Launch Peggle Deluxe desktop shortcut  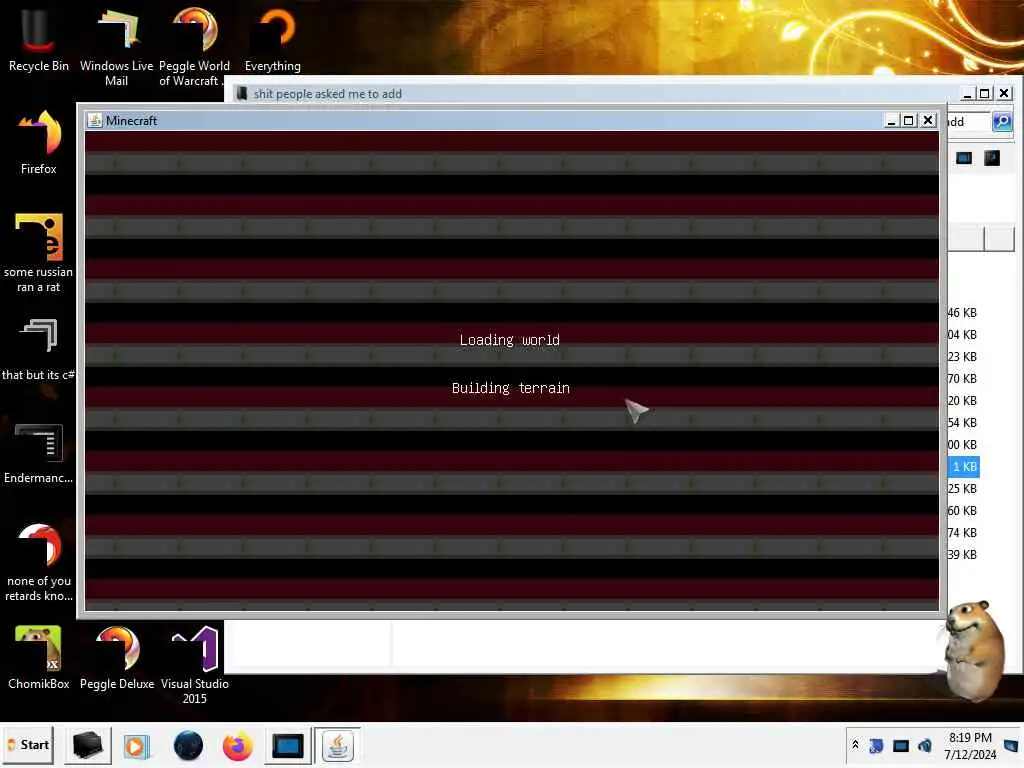(x=117, y=657)
